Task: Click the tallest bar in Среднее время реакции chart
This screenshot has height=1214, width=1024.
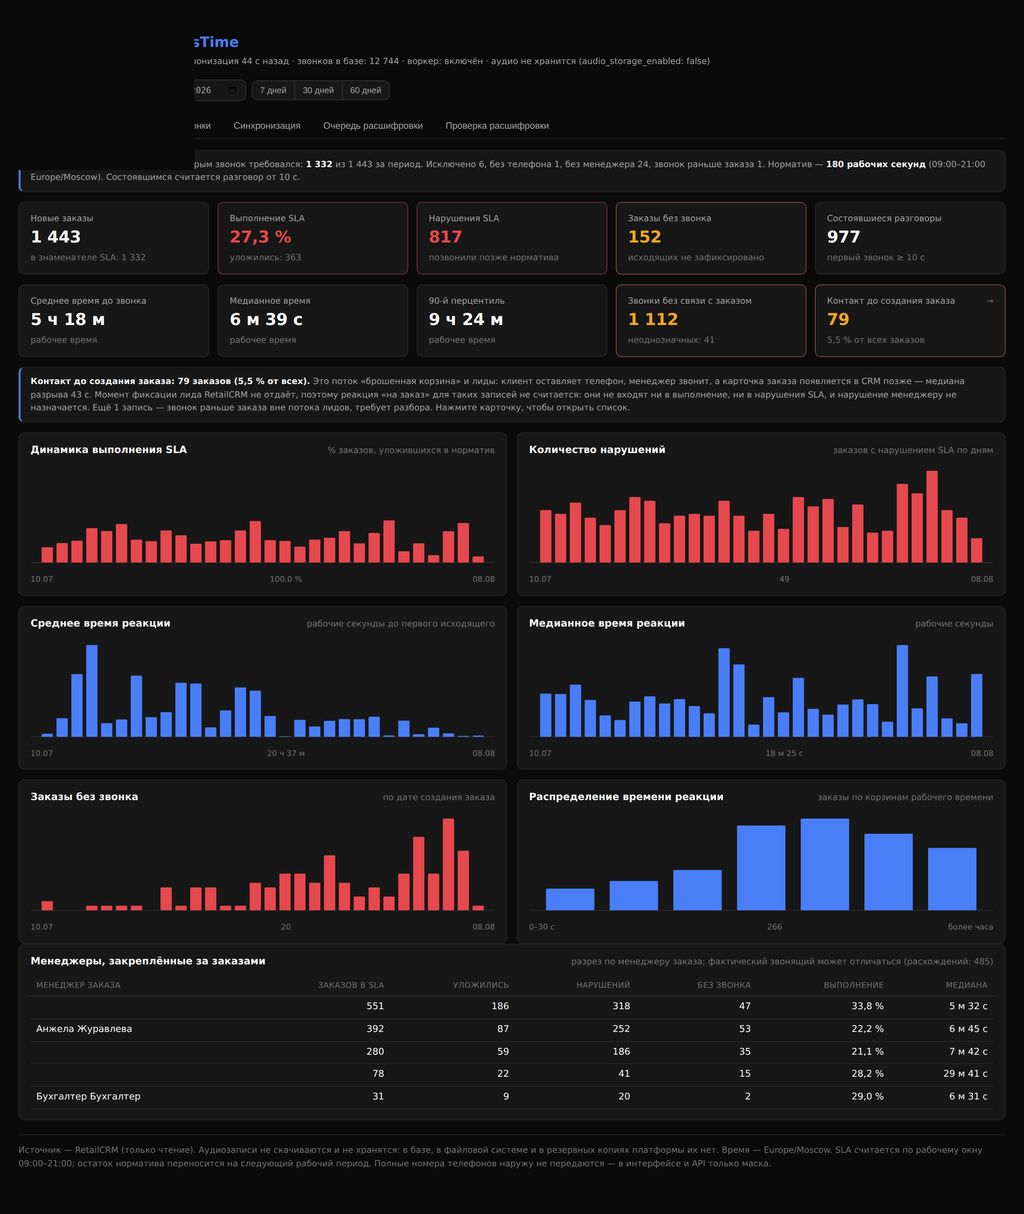Action: (92, 690)
